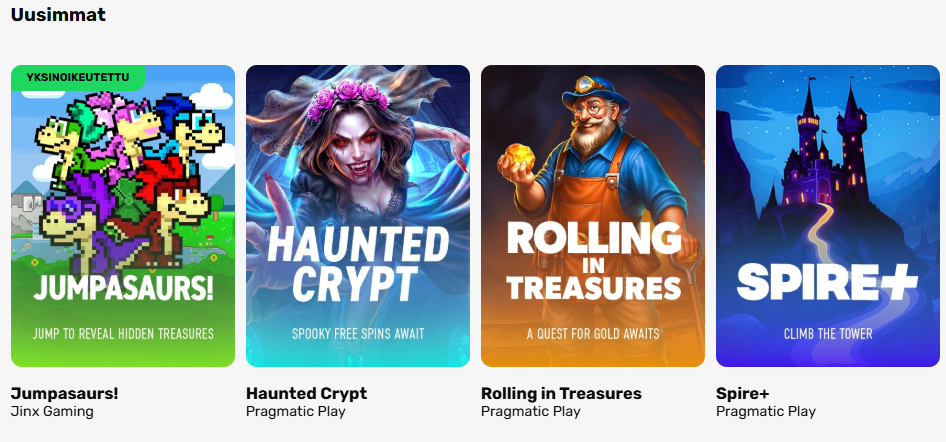Click the gold nugget held by the miner

click(x=519, y=159)
